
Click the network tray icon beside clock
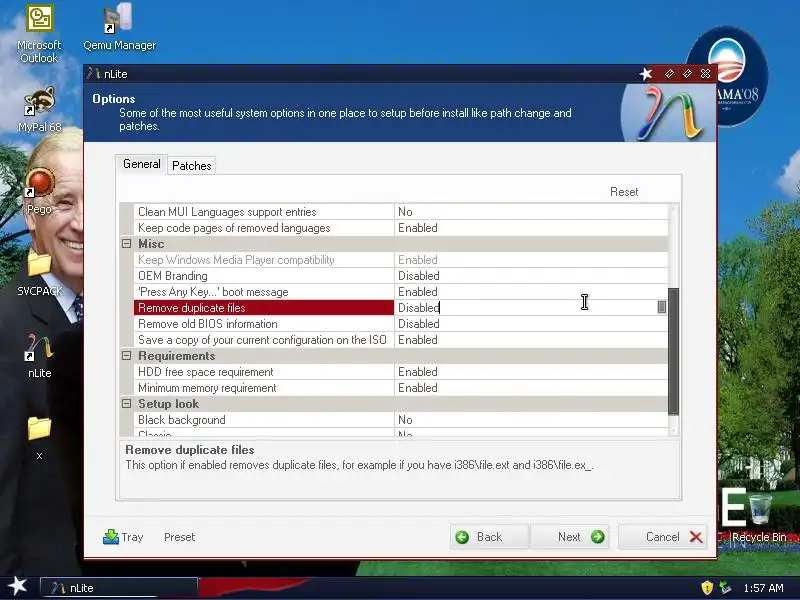[x=724, y=588]
